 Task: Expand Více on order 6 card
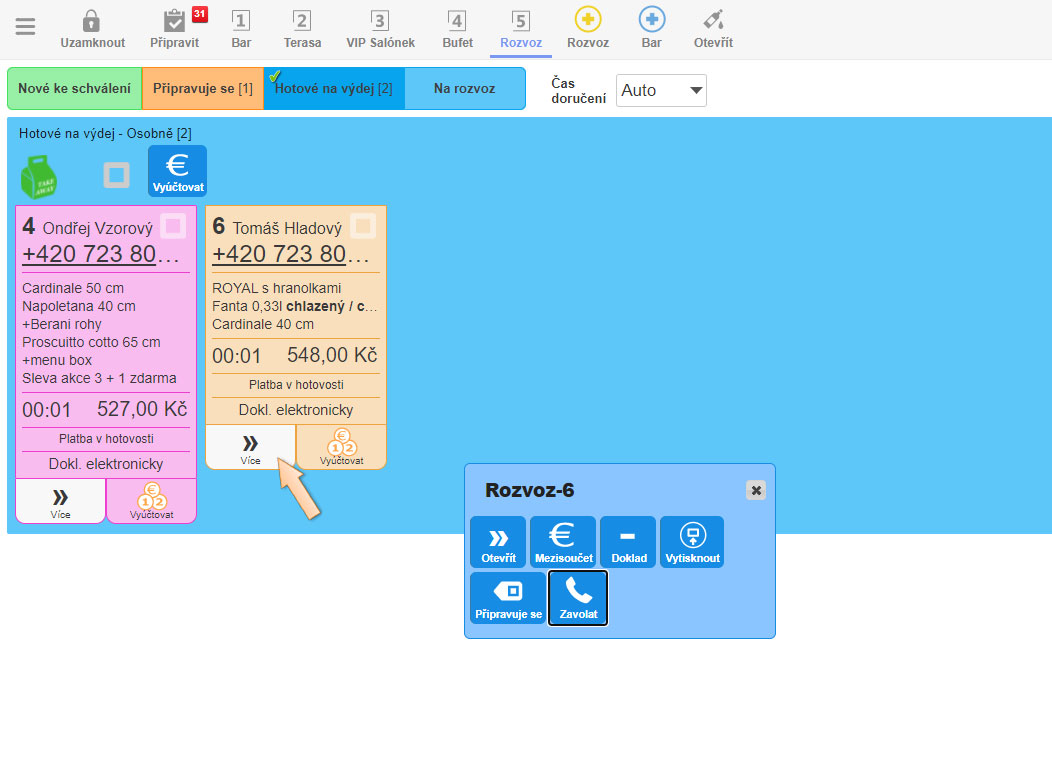(250, 447)
